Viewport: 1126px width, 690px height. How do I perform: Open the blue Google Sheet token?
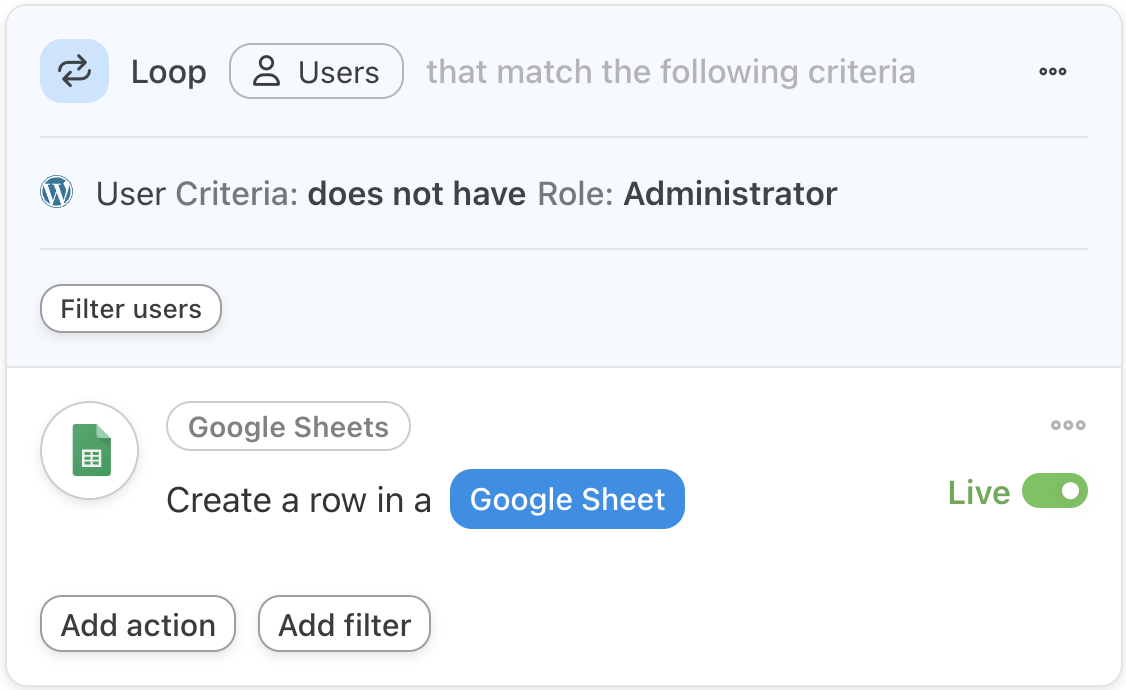[567, 499]
